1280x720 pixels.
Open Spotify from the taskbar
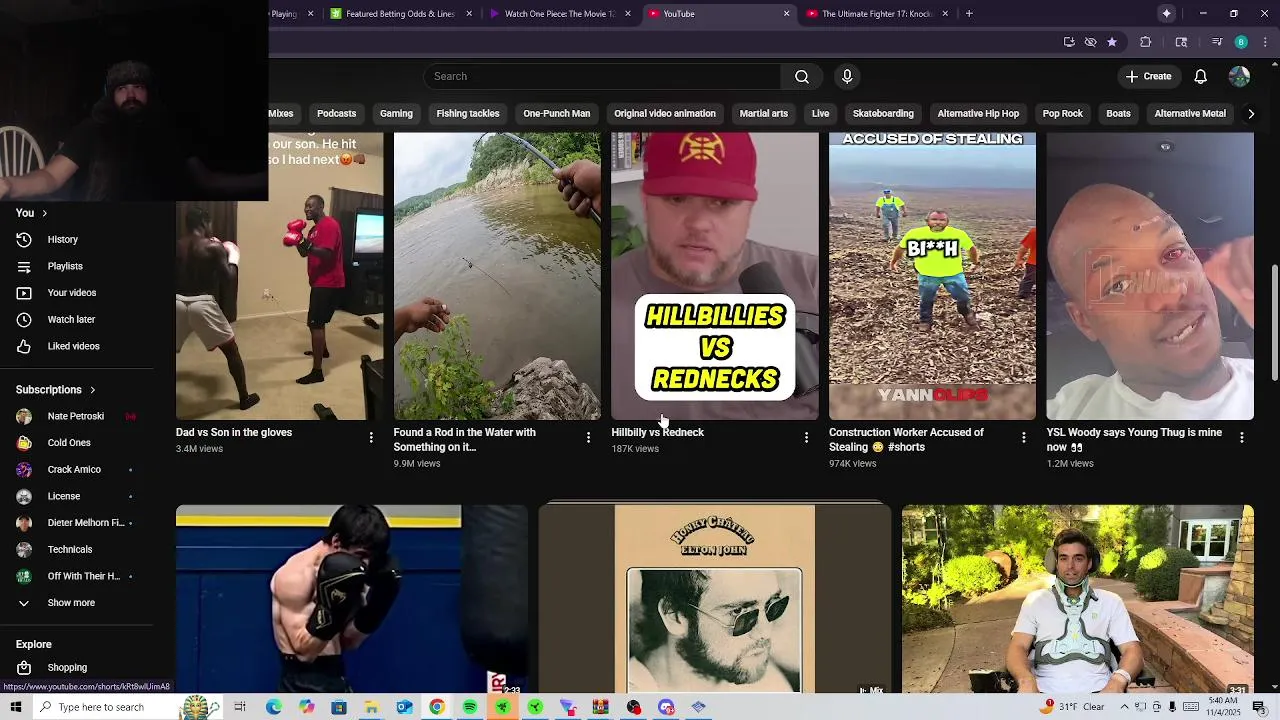click(x=470, y=707)
